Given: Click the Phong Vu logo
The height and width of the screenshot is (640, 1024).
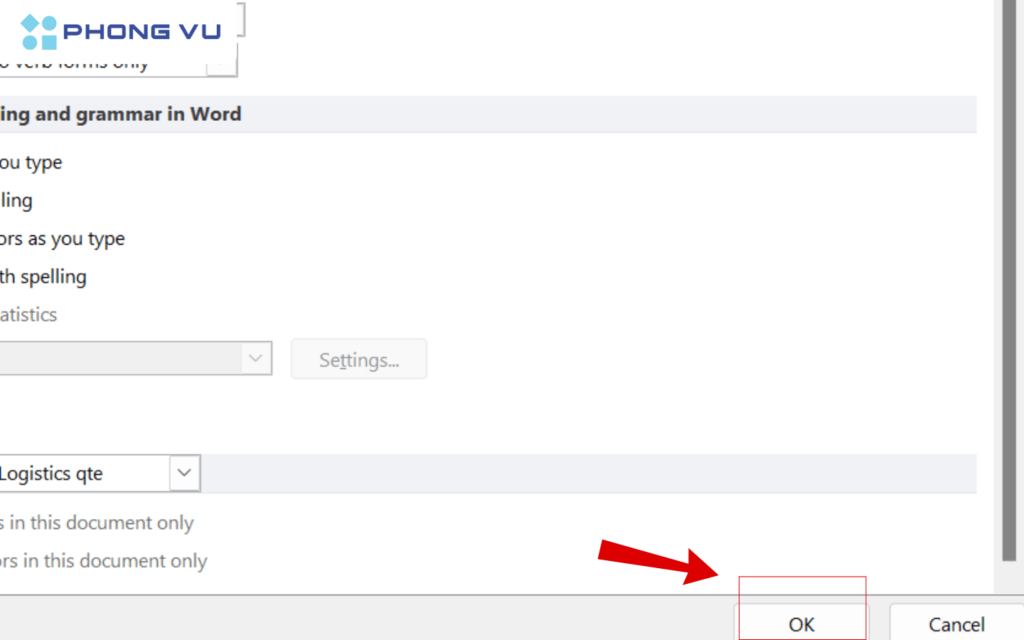Looking at the screenshot, I should (121, 31).
